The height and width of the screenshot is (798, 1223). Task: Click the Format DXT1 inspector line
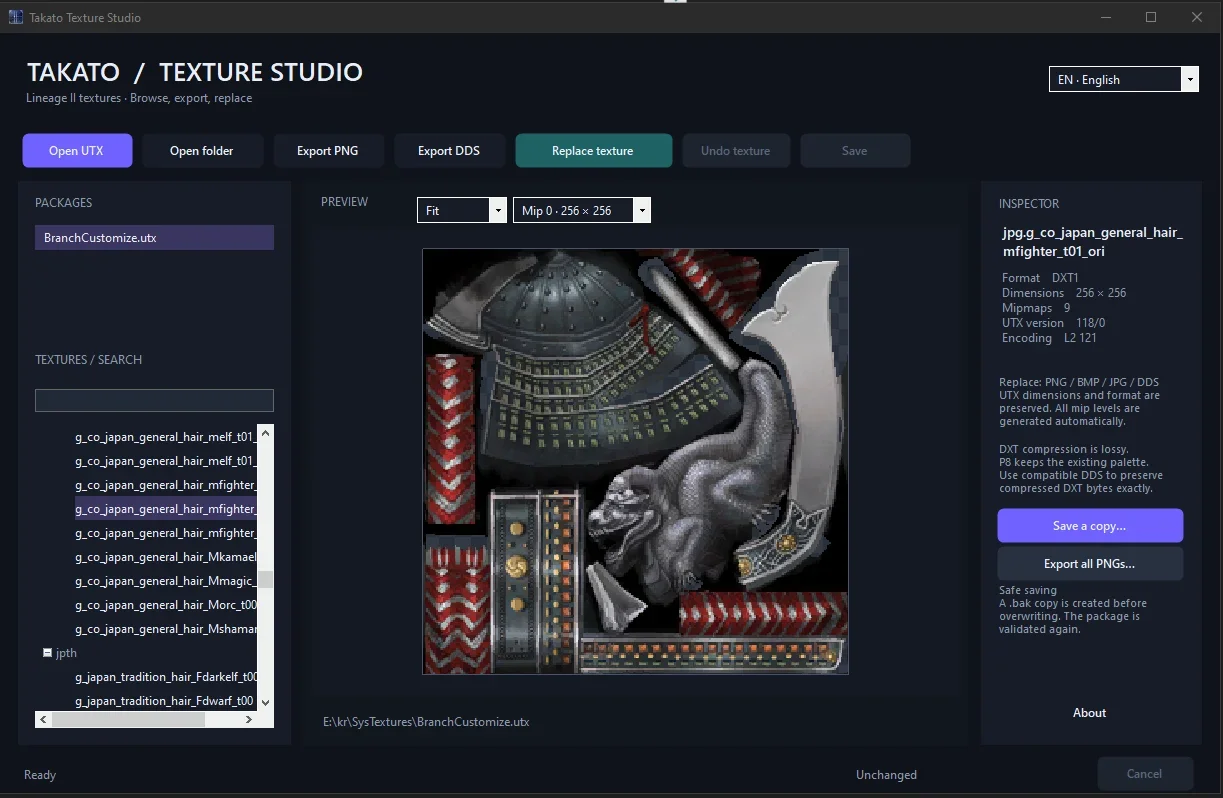[x=1040, y=278]
